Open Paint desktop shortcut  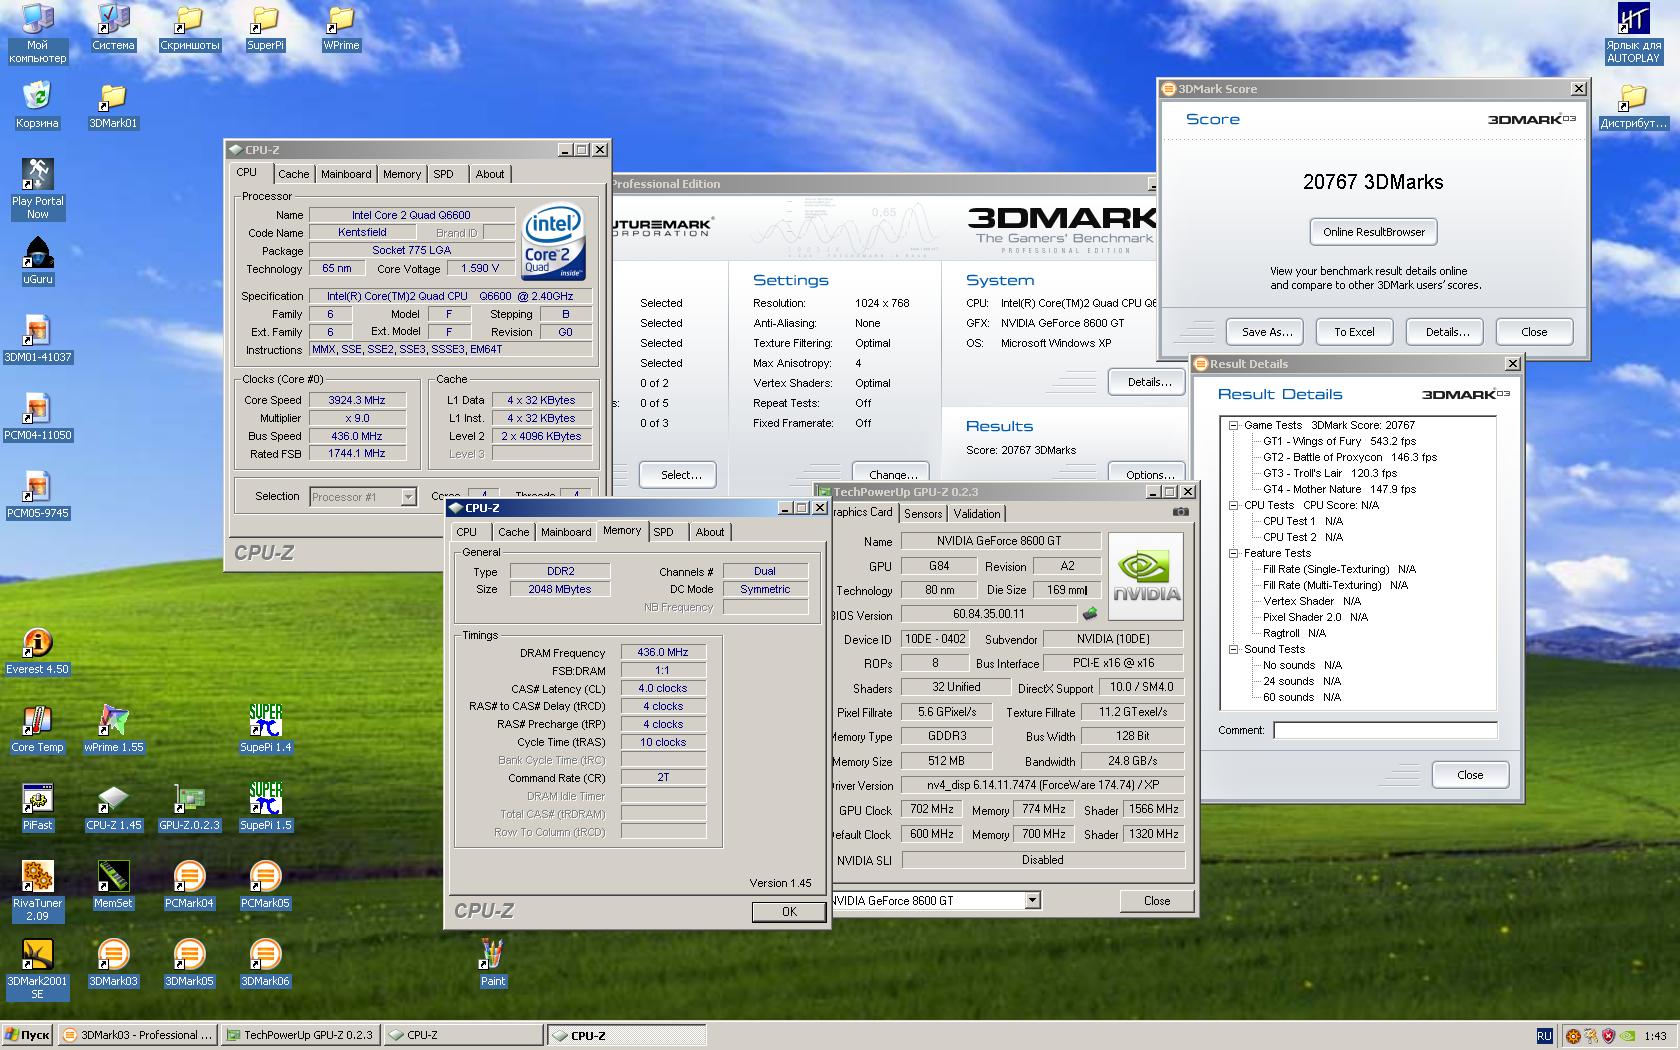[492, 963]
